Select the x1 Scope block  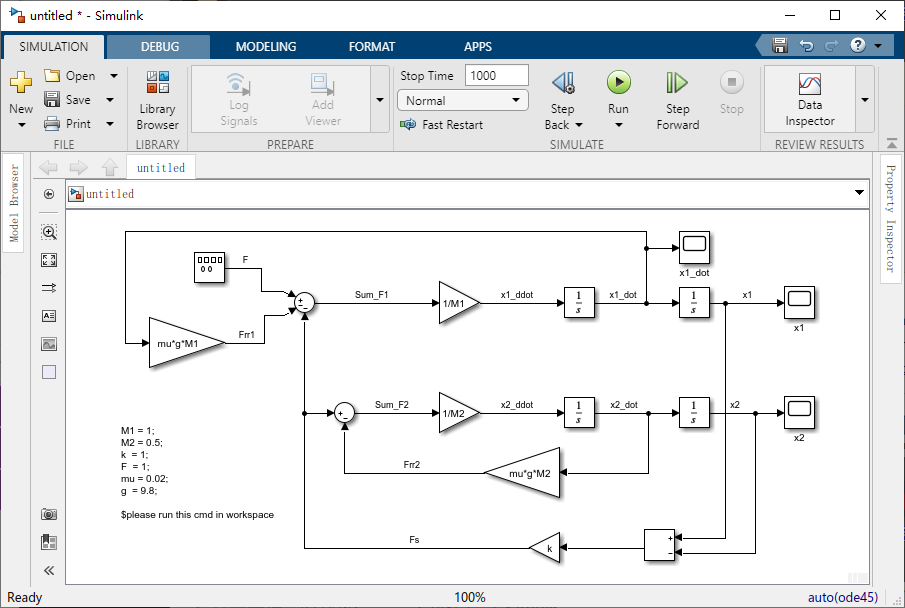point(799,303)
